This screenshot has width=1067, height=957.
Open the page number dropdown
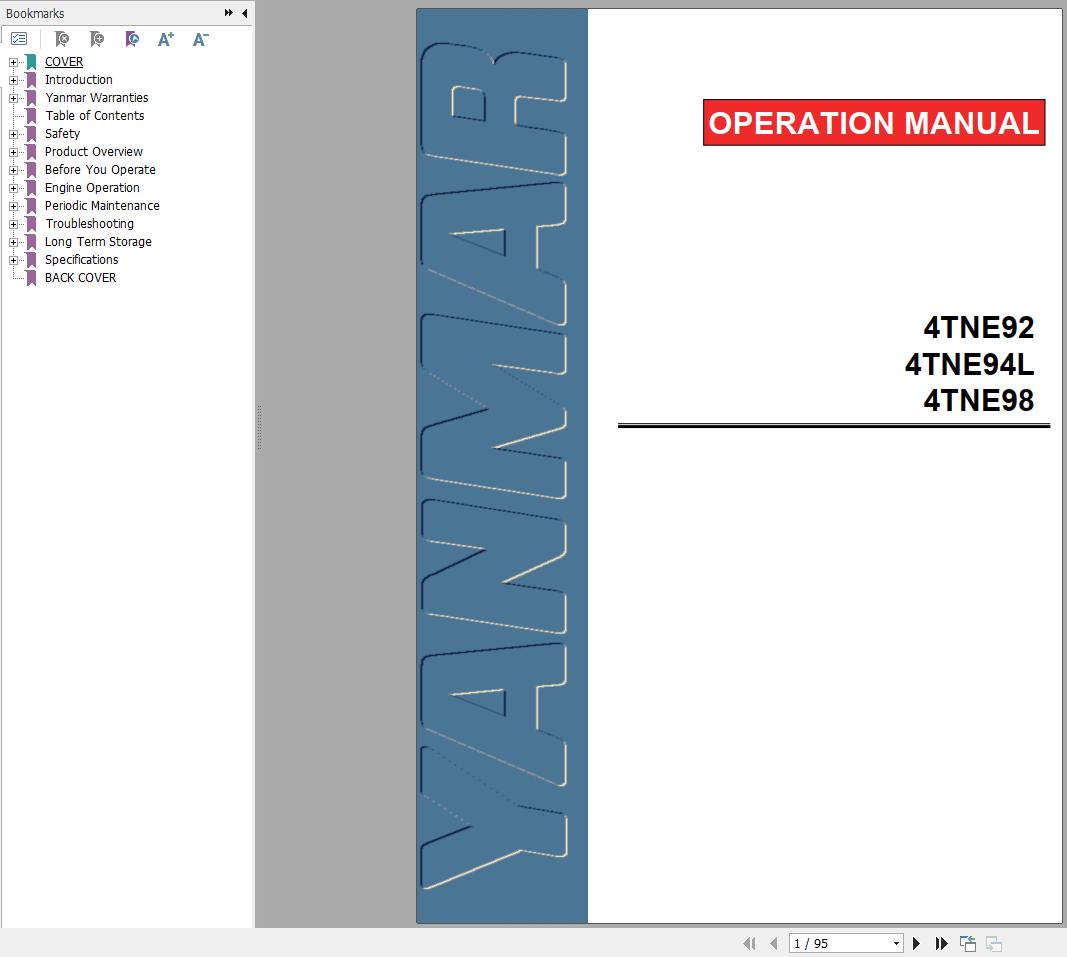[896, 943]
